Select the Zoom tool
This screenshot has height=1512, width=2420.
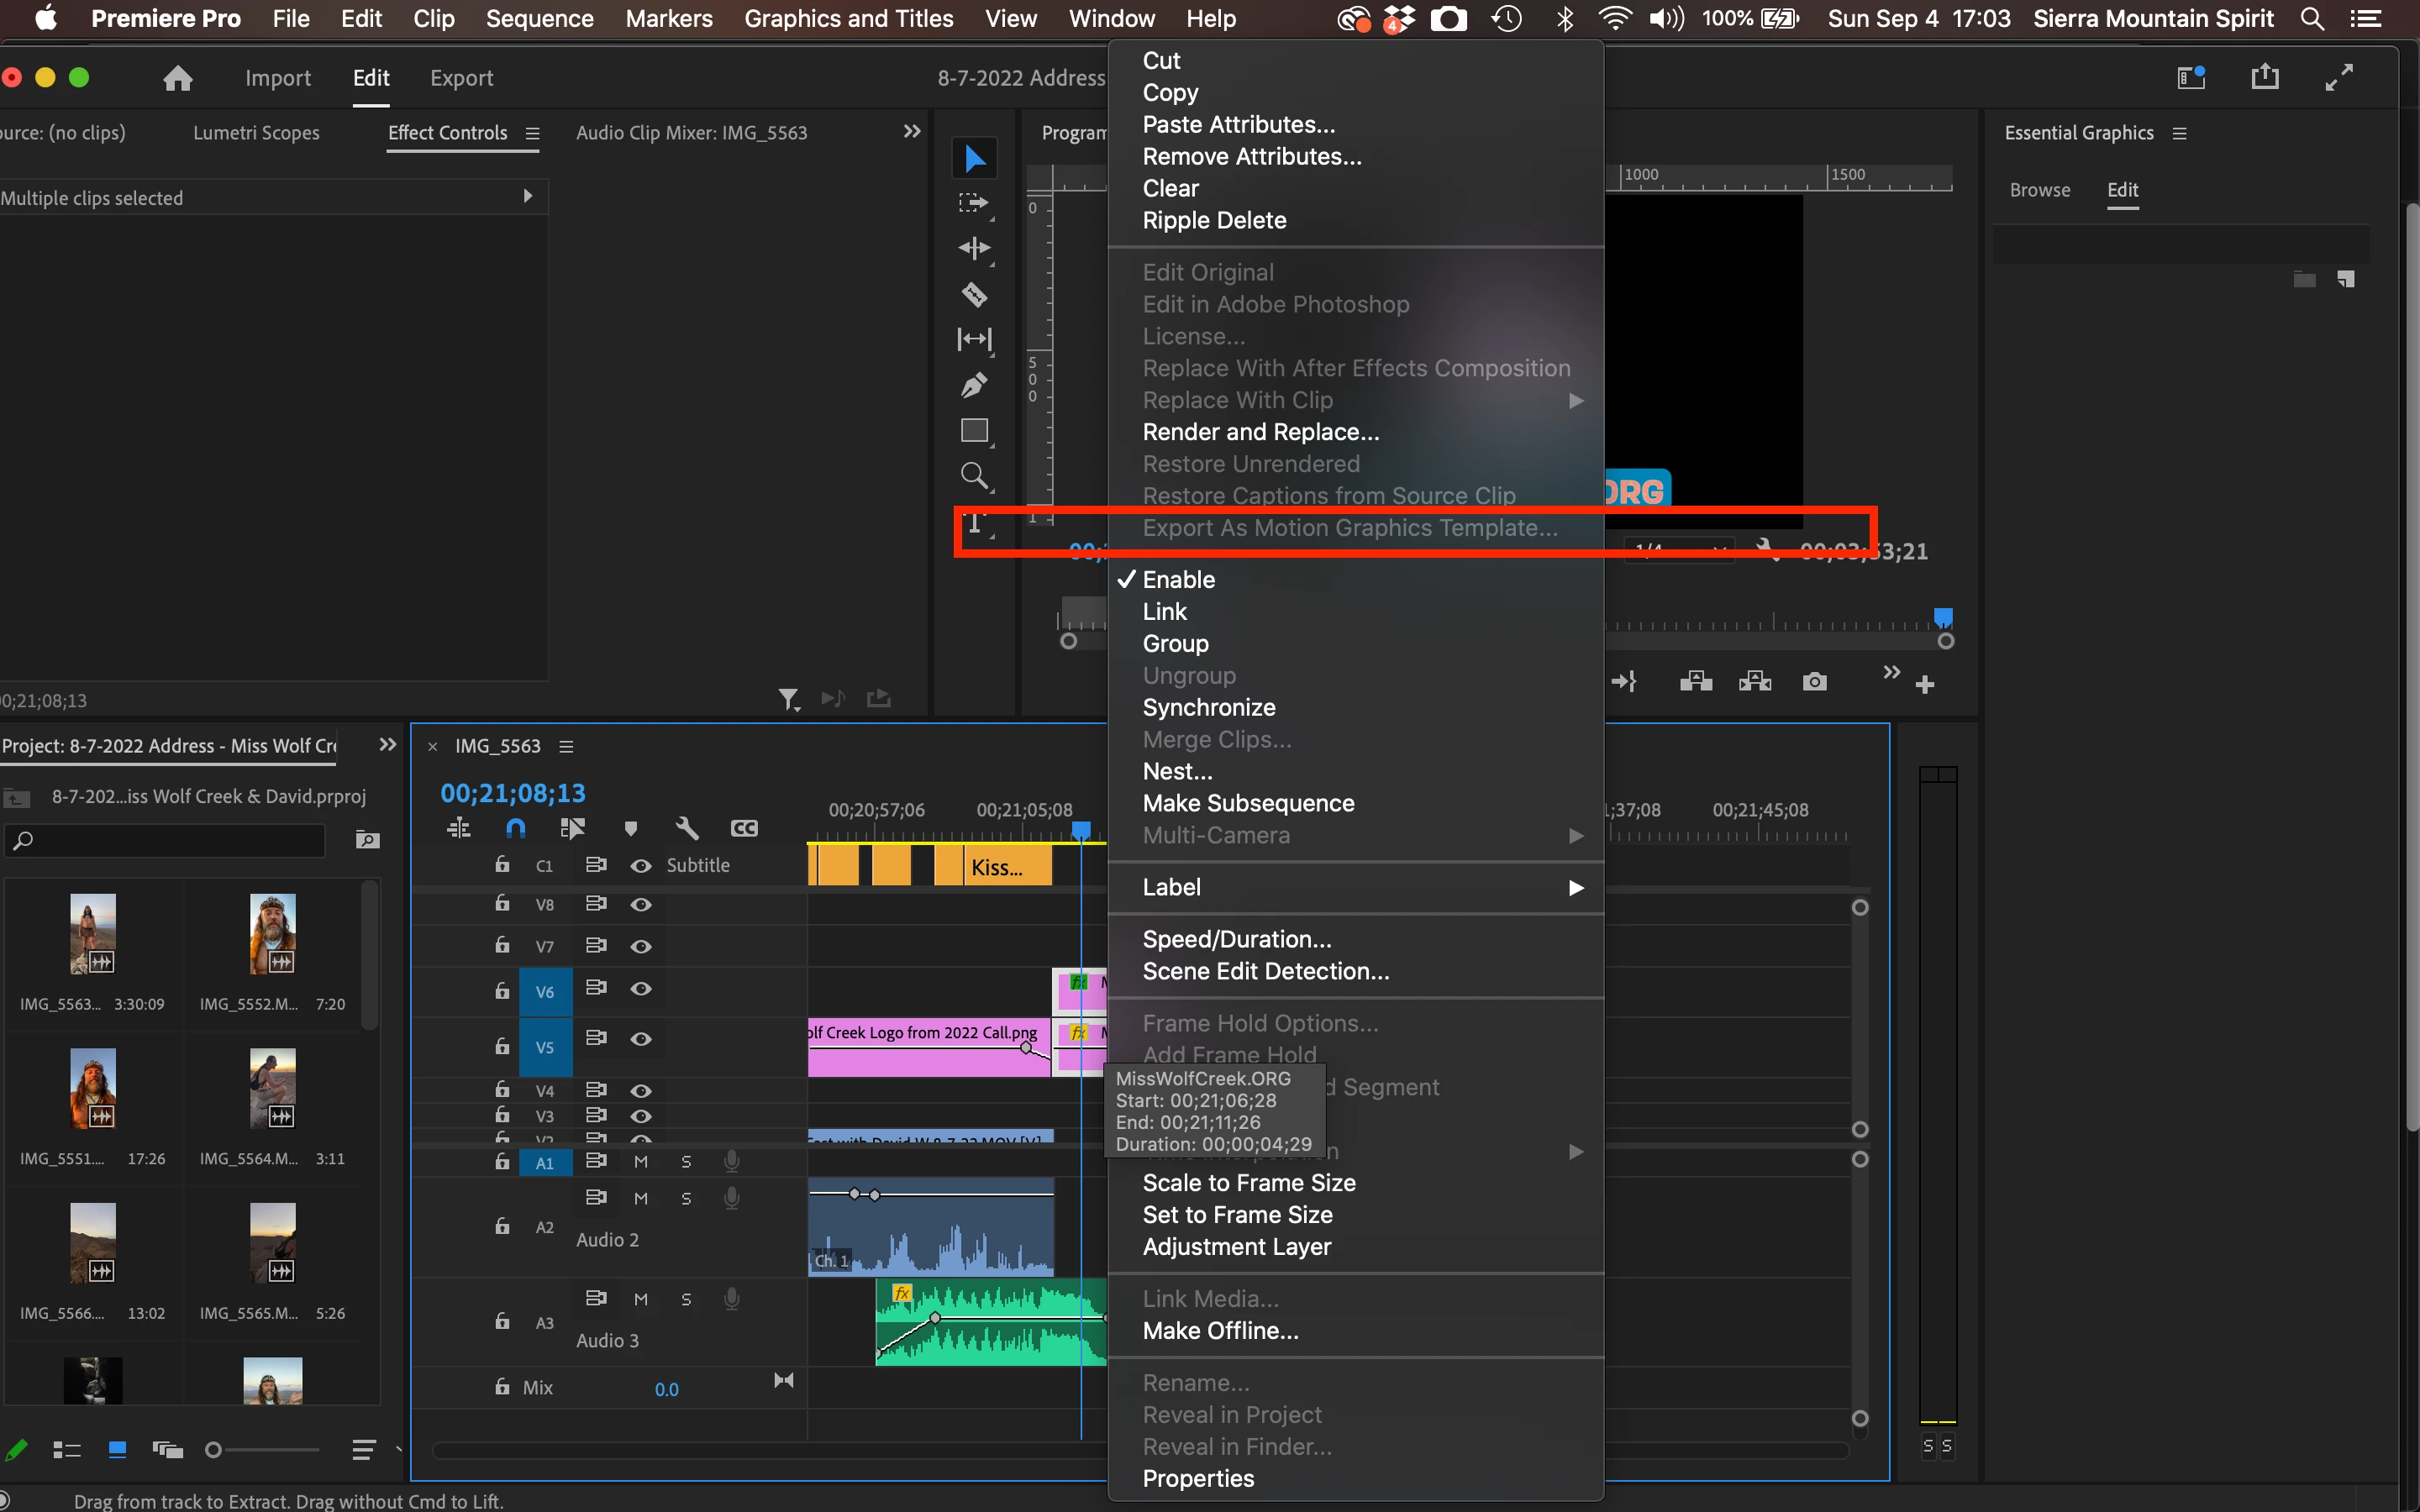tap(974, 475)
